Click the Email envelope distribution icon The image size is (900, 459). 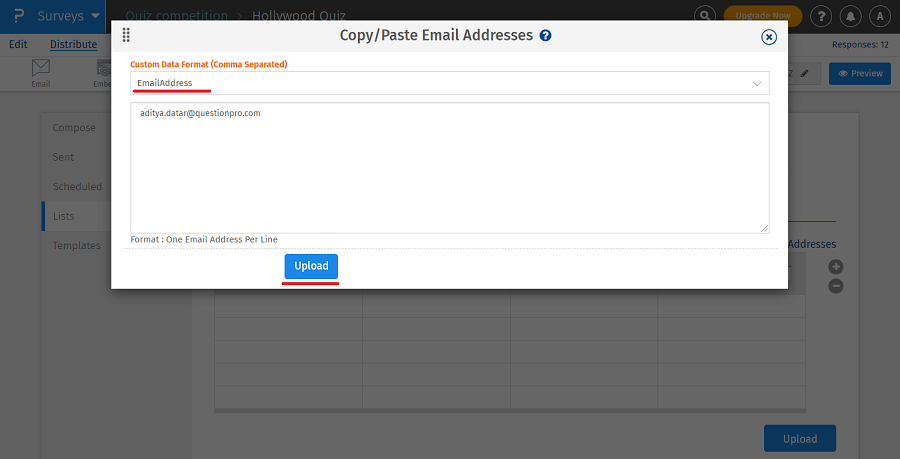click(41, 70)
